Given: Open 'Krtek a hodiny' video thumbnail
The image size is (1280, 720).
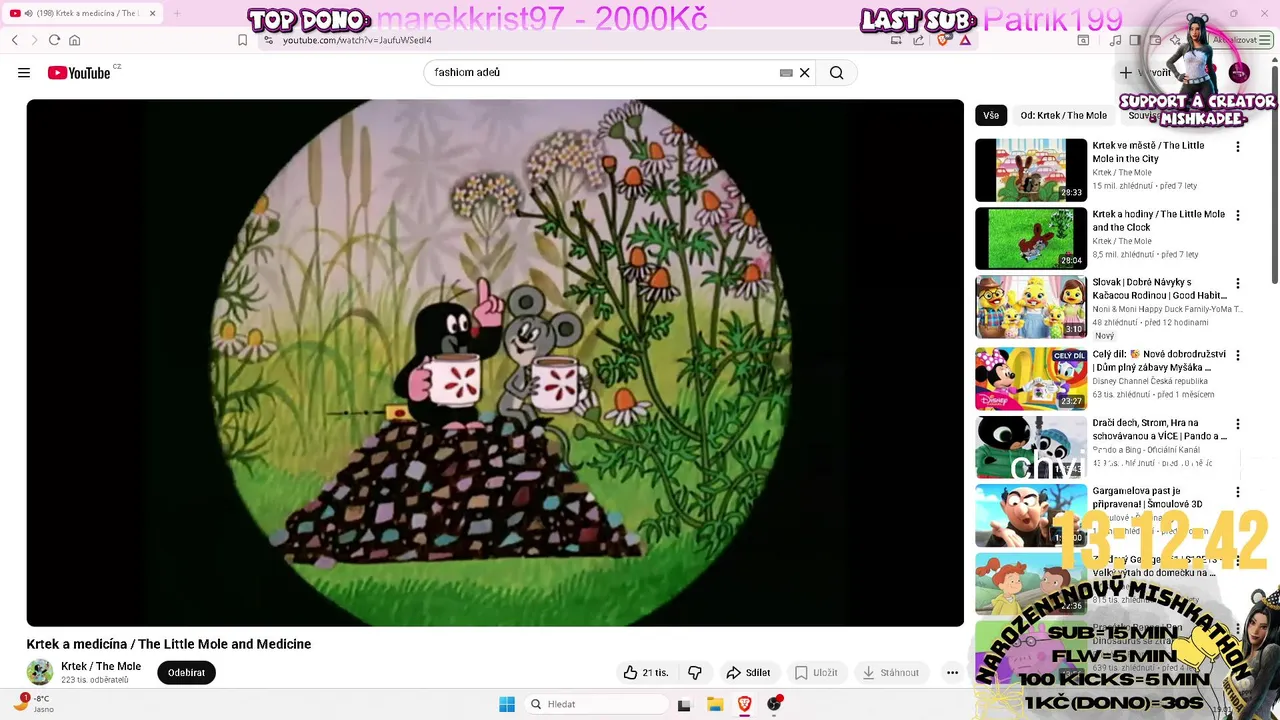Looking at the screenshot, I should [1031, 238].
